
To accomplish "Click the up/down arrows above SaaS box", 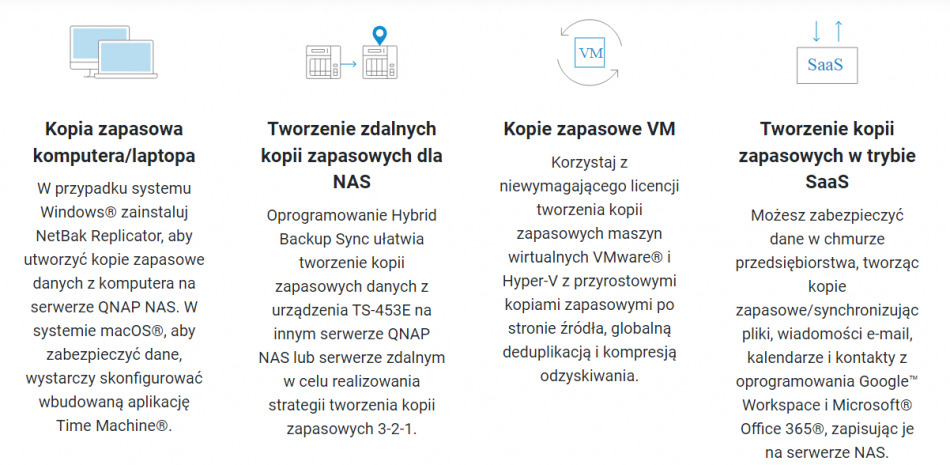I will (x=826, y=30).
